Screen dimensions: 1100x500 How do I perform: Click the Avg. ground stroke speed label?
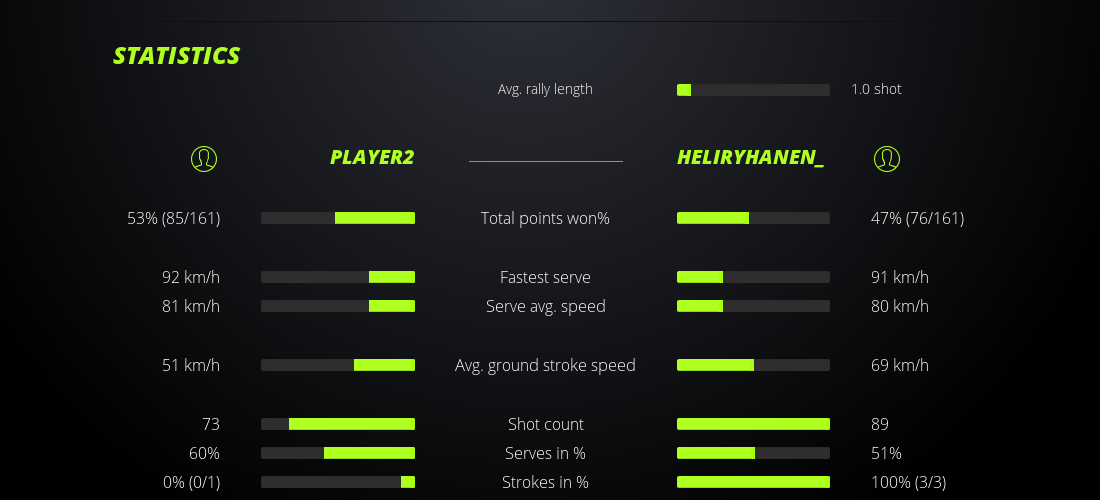[545, 365]
